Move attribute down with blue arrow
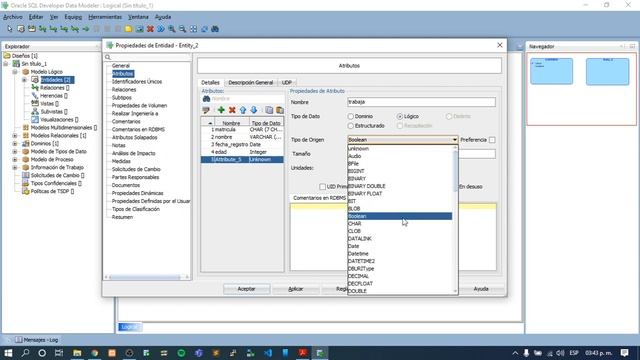The width and height of the screenshot is (640, 360). 253,110
